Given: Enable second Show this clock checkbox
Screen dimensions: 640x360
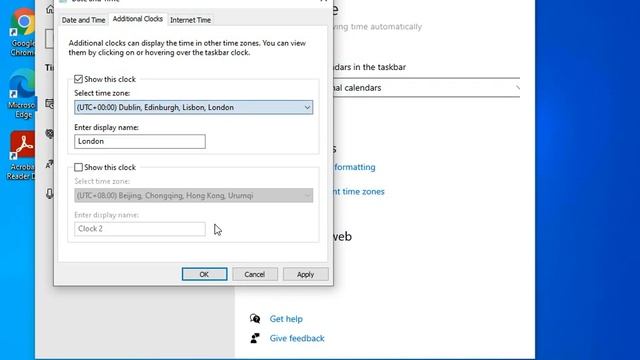Looking at the screenshot, I should 78,167.
